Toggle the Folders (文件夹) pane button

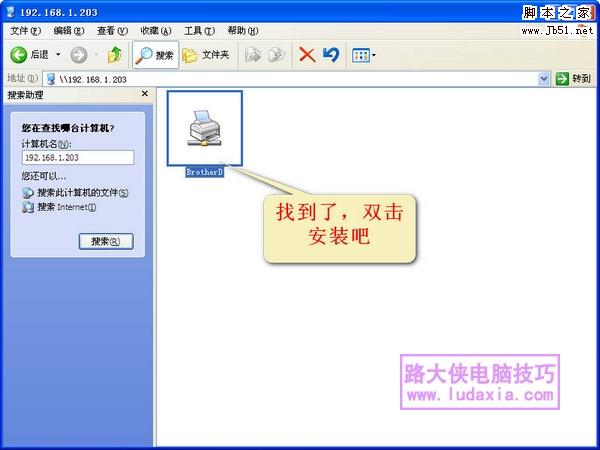[205, 55]
